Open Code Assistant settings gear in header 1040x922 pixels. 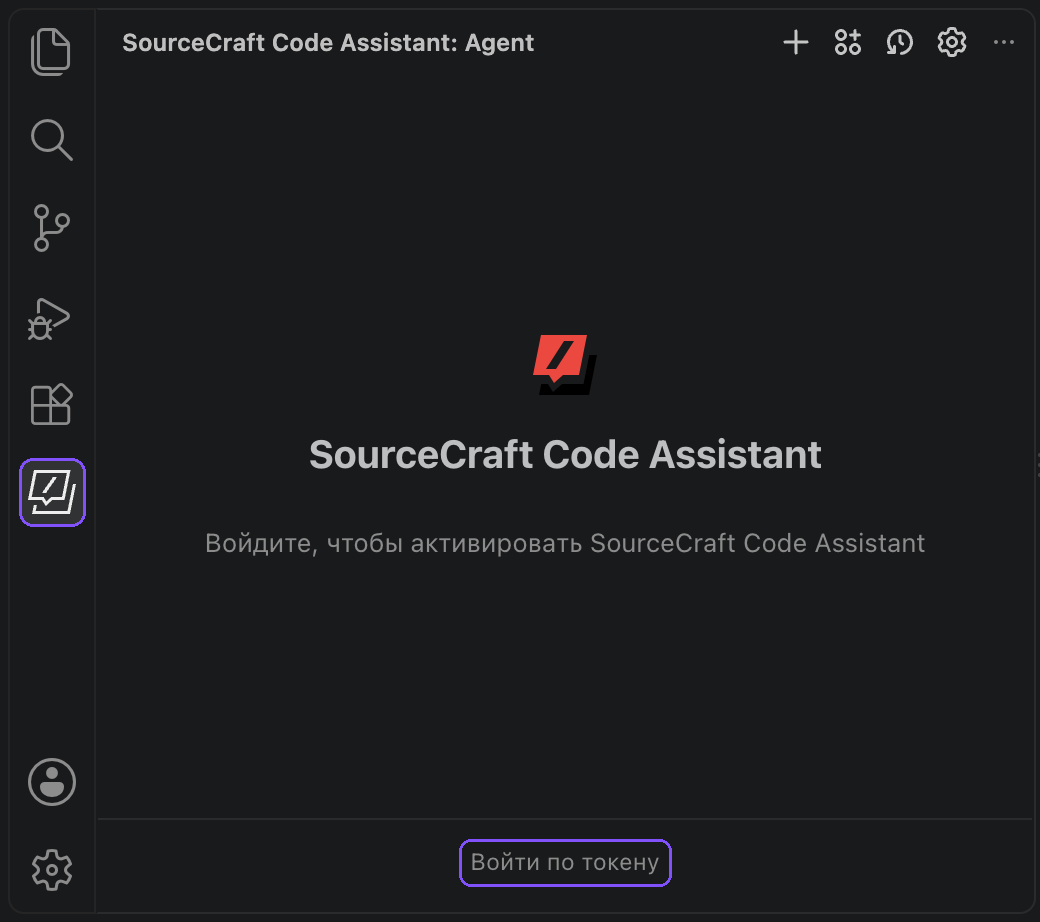click(x=952, y=42)
